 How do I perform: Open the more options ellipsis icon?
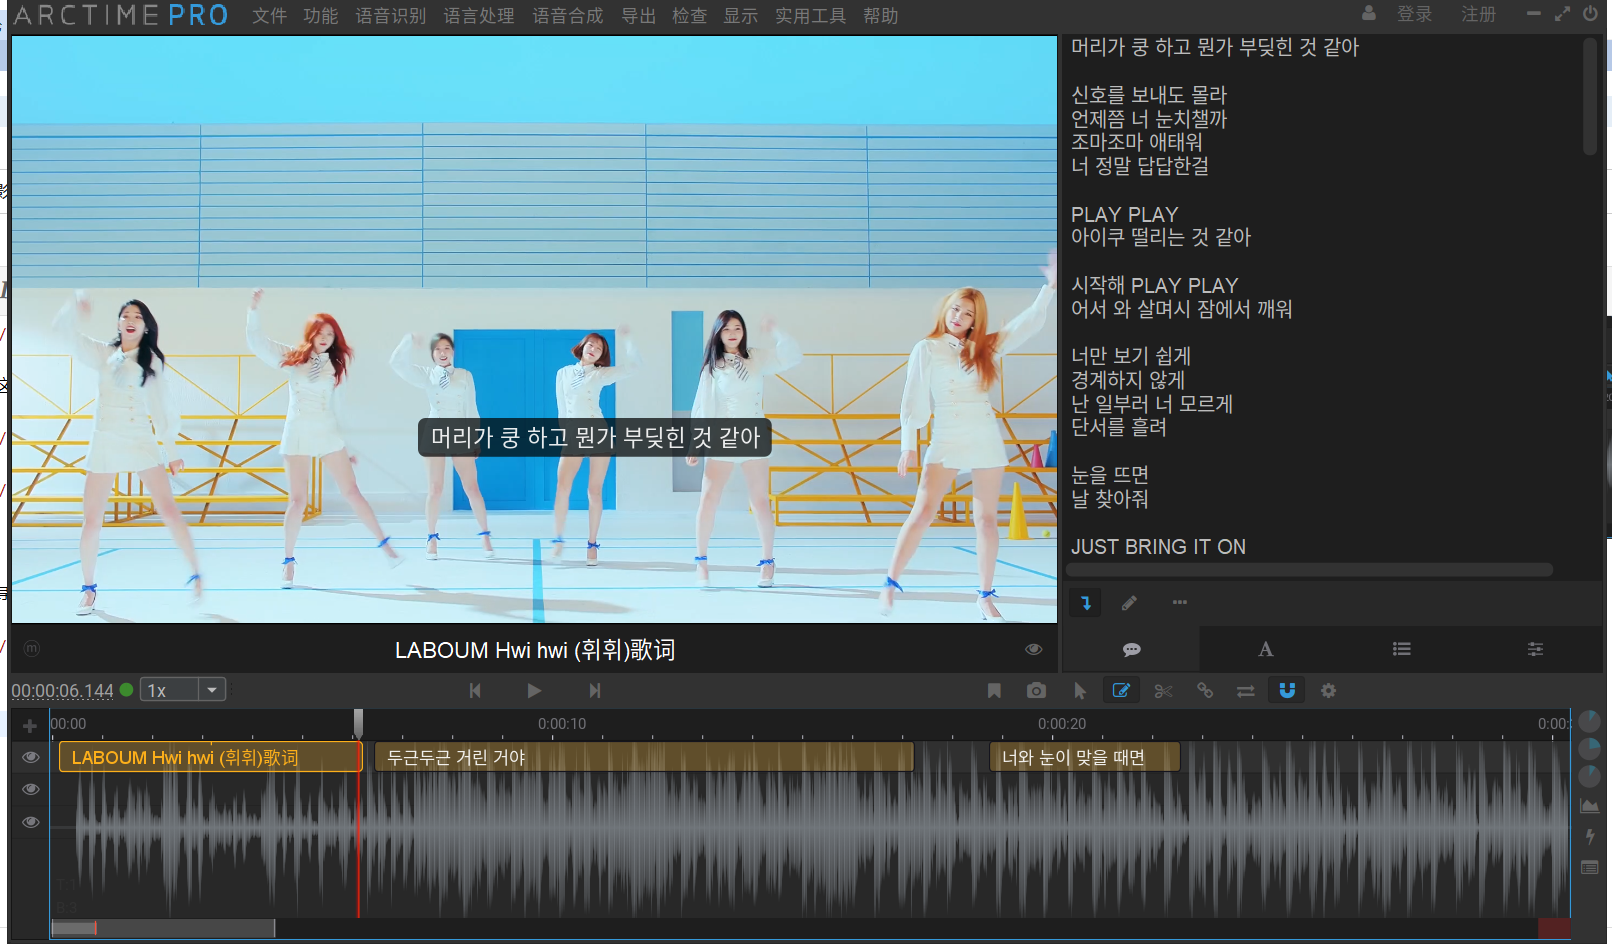[x=1180, y=602]
